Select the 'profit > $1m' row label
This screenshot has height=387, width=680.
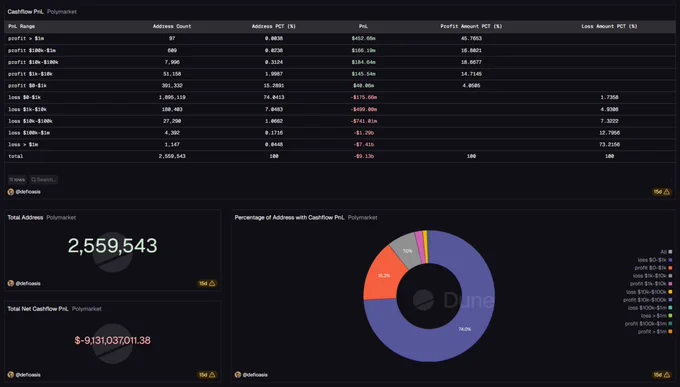(x=26, y=39)
